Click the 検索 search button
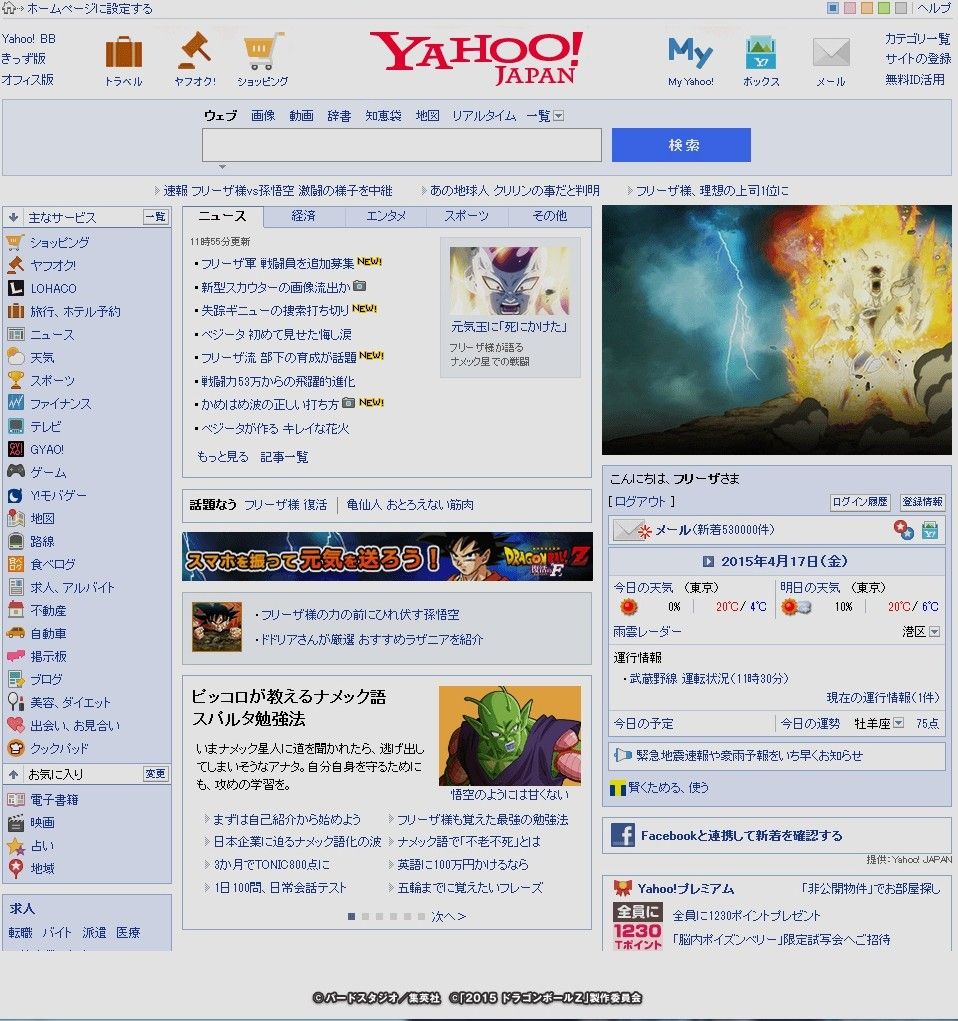 point(681,145)
